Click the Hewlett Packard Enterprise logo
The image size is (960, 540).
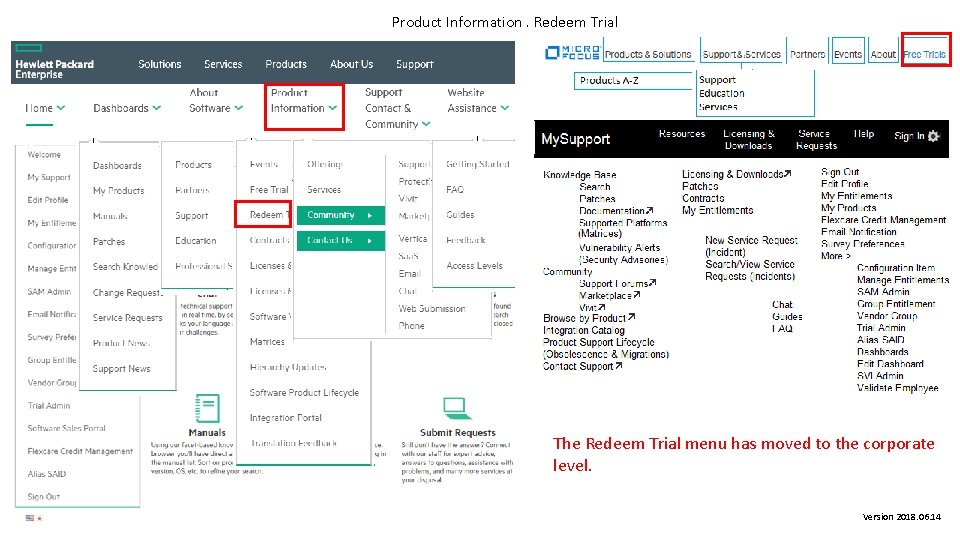point(54,62)
